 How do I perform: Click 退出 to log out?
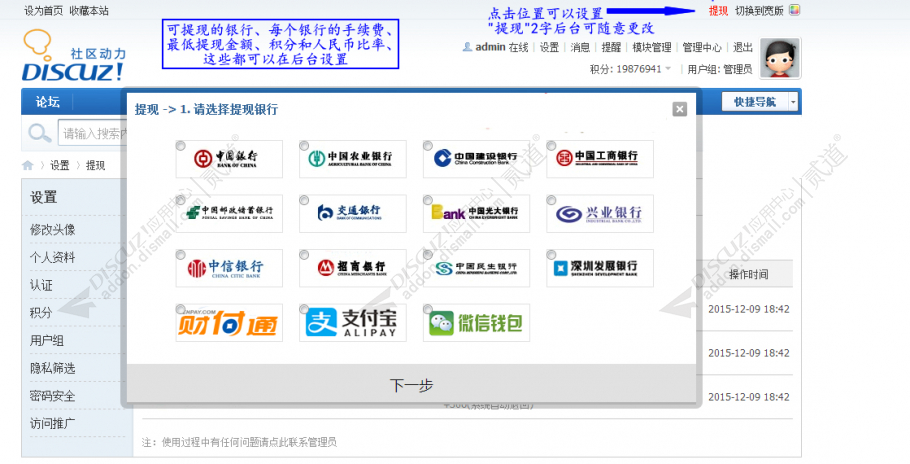[743, 47]
